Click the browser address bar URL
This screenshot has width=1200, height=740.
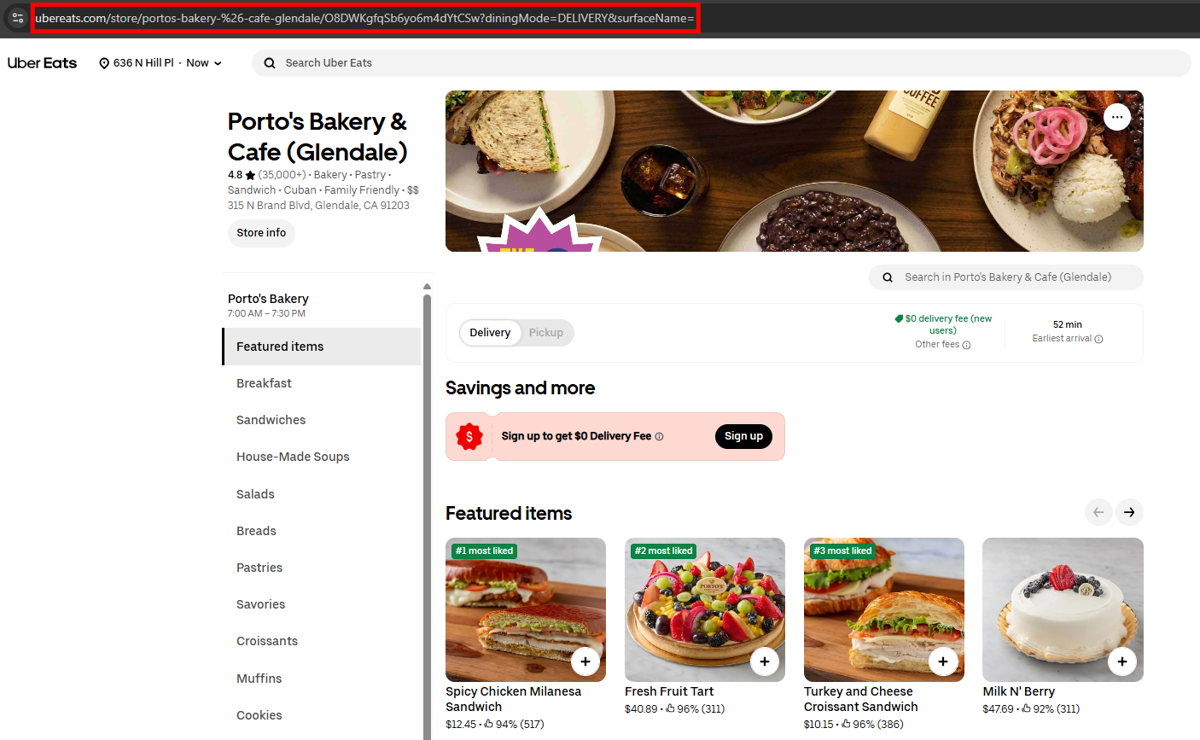coord(364,19)
